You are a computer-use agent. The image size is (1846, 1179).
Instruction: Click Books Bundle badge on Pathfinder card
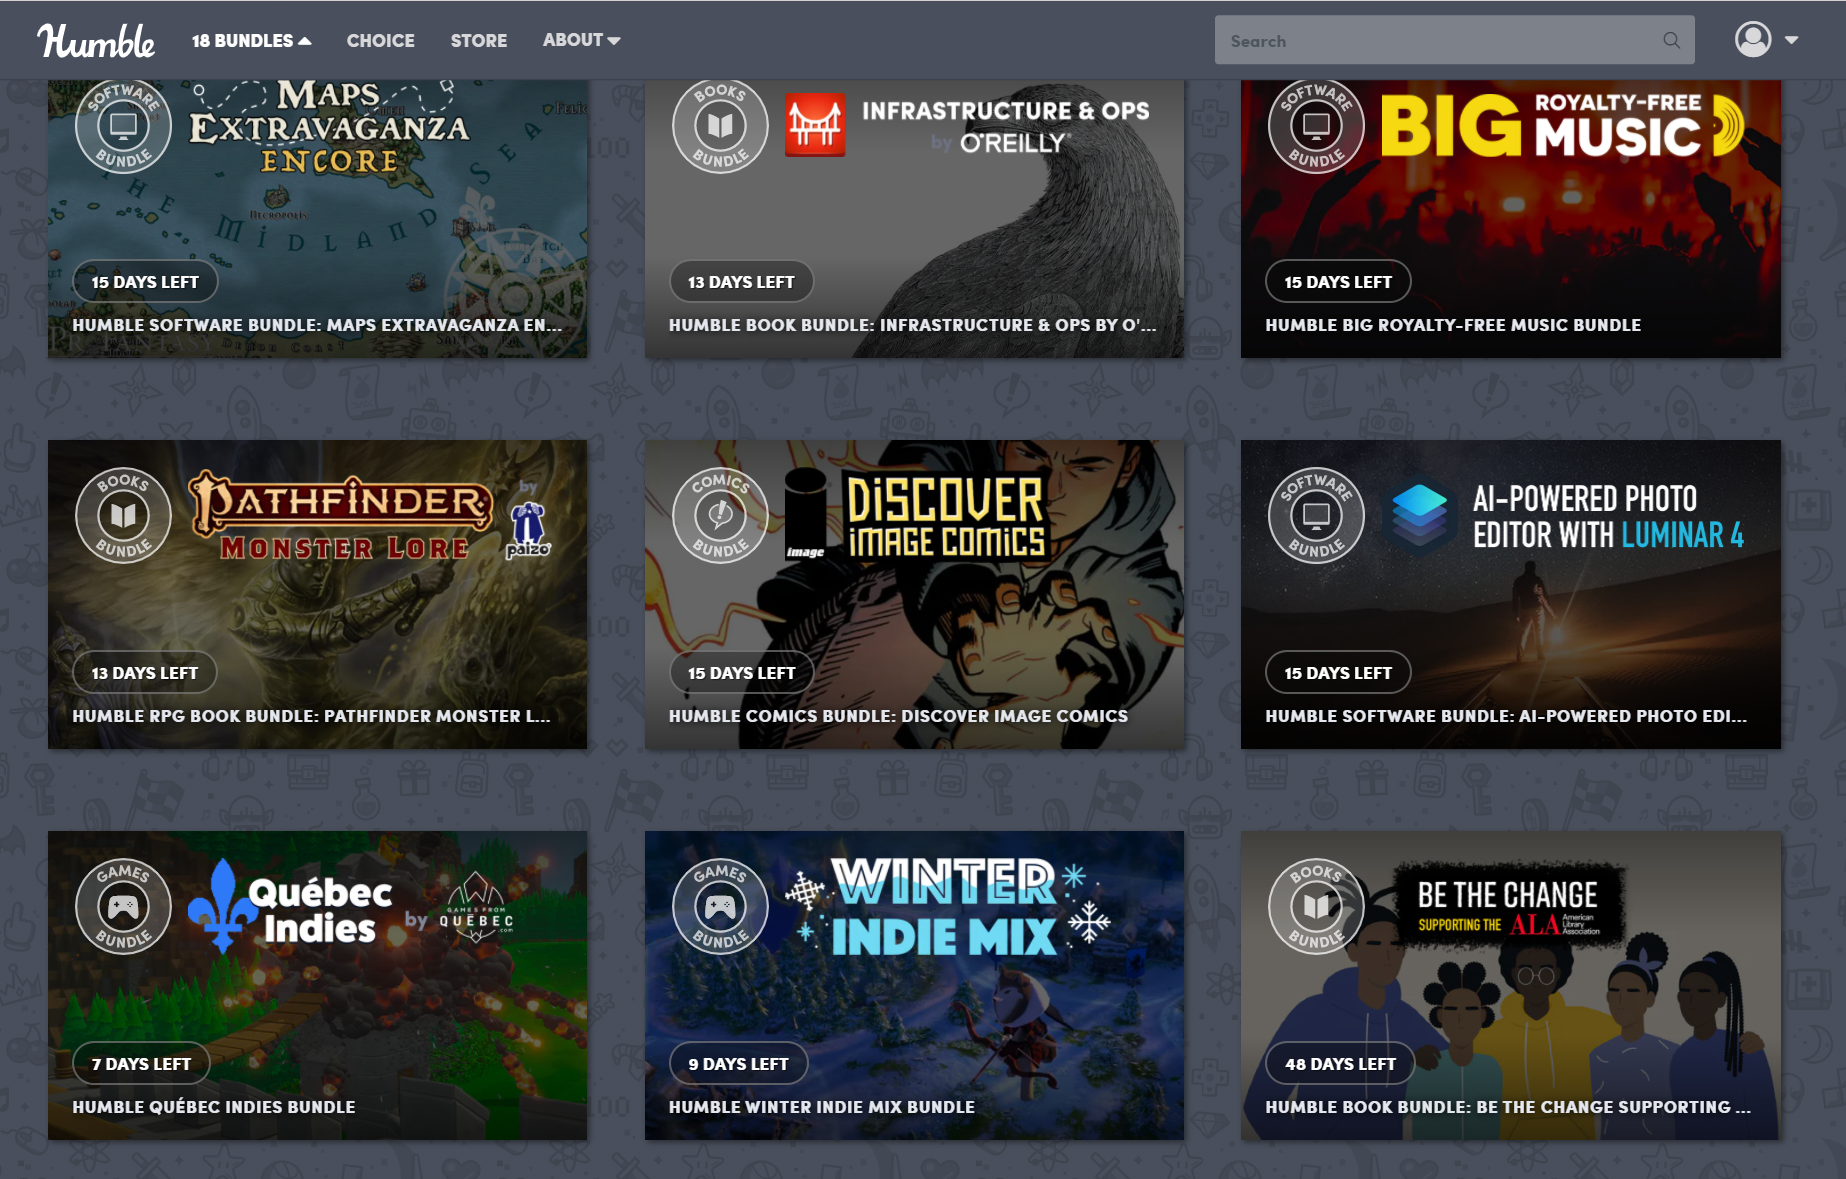[x=123, y=515]
